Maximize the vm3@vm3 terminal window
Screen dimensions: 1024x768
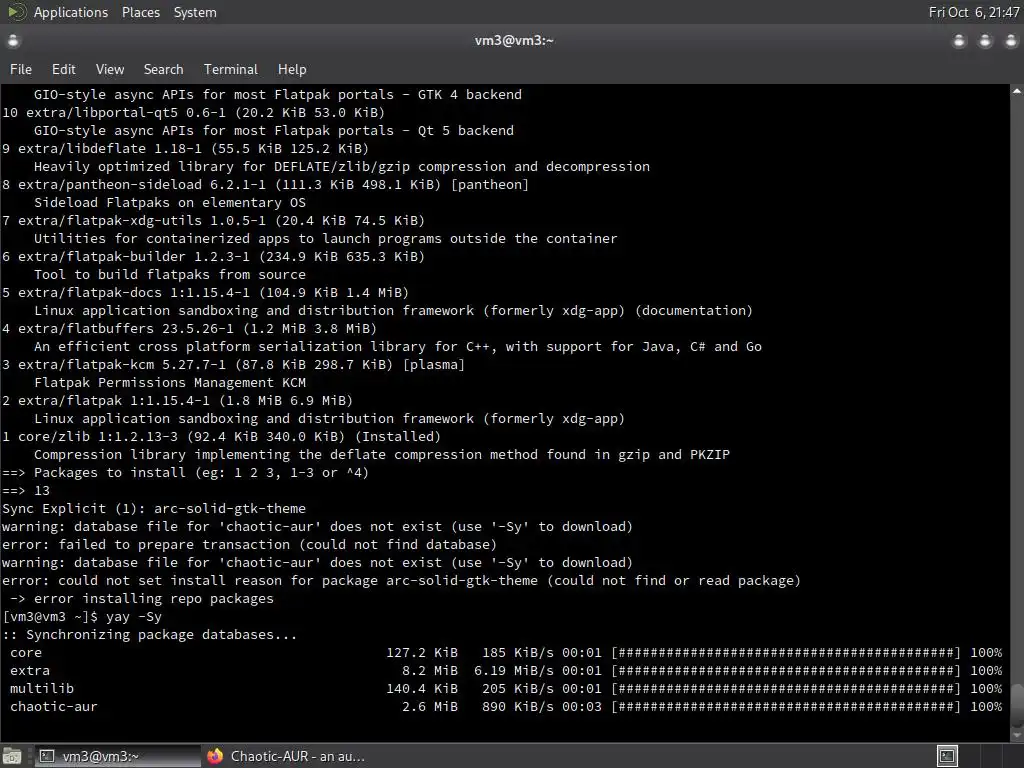coord(985,41)
